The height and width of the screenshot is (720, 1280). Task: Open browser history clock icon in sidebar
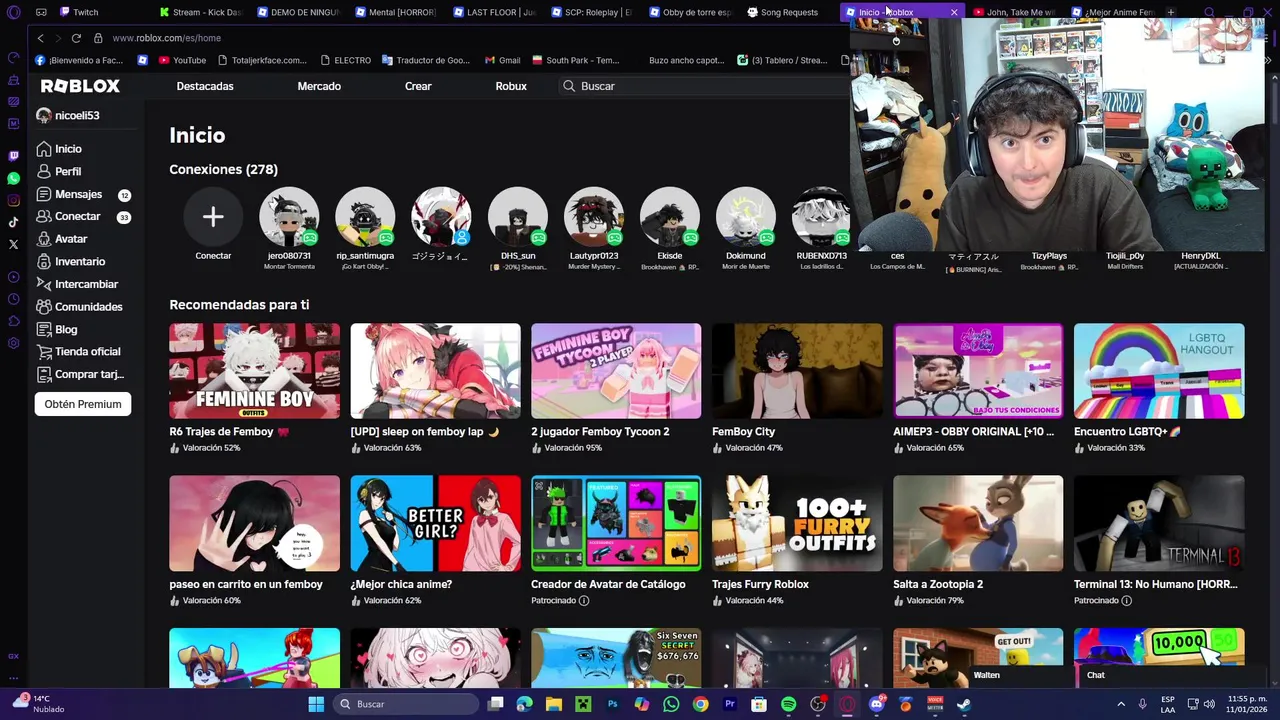(13, 299)
